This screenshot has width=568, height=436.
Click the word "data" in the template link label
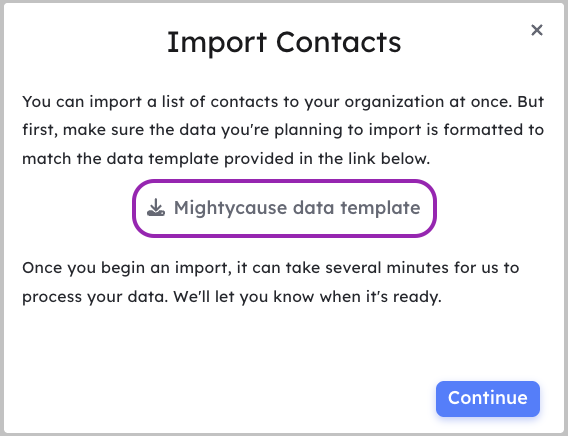pos(313,208)
